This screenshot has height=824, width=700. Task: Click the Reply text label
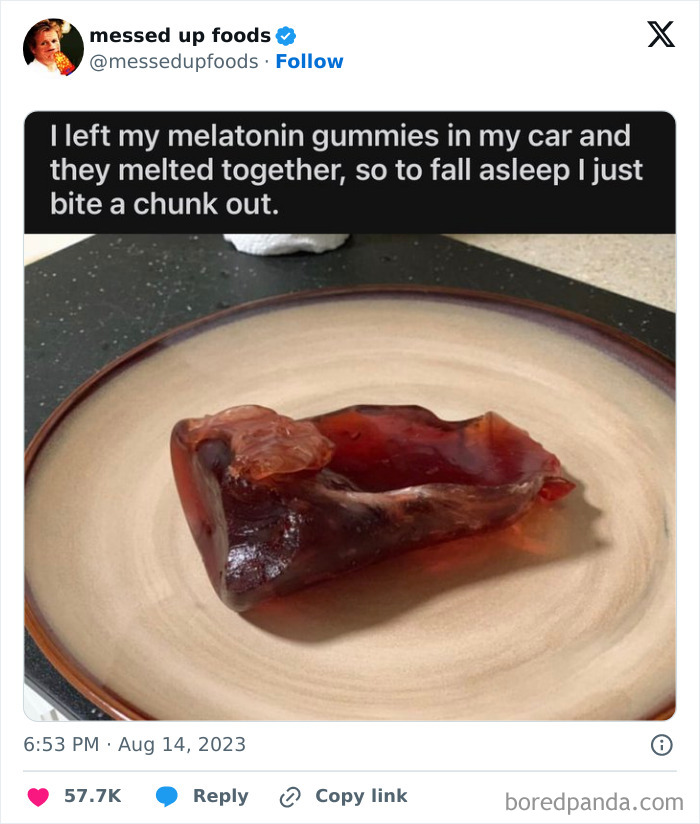pos(221,796)
